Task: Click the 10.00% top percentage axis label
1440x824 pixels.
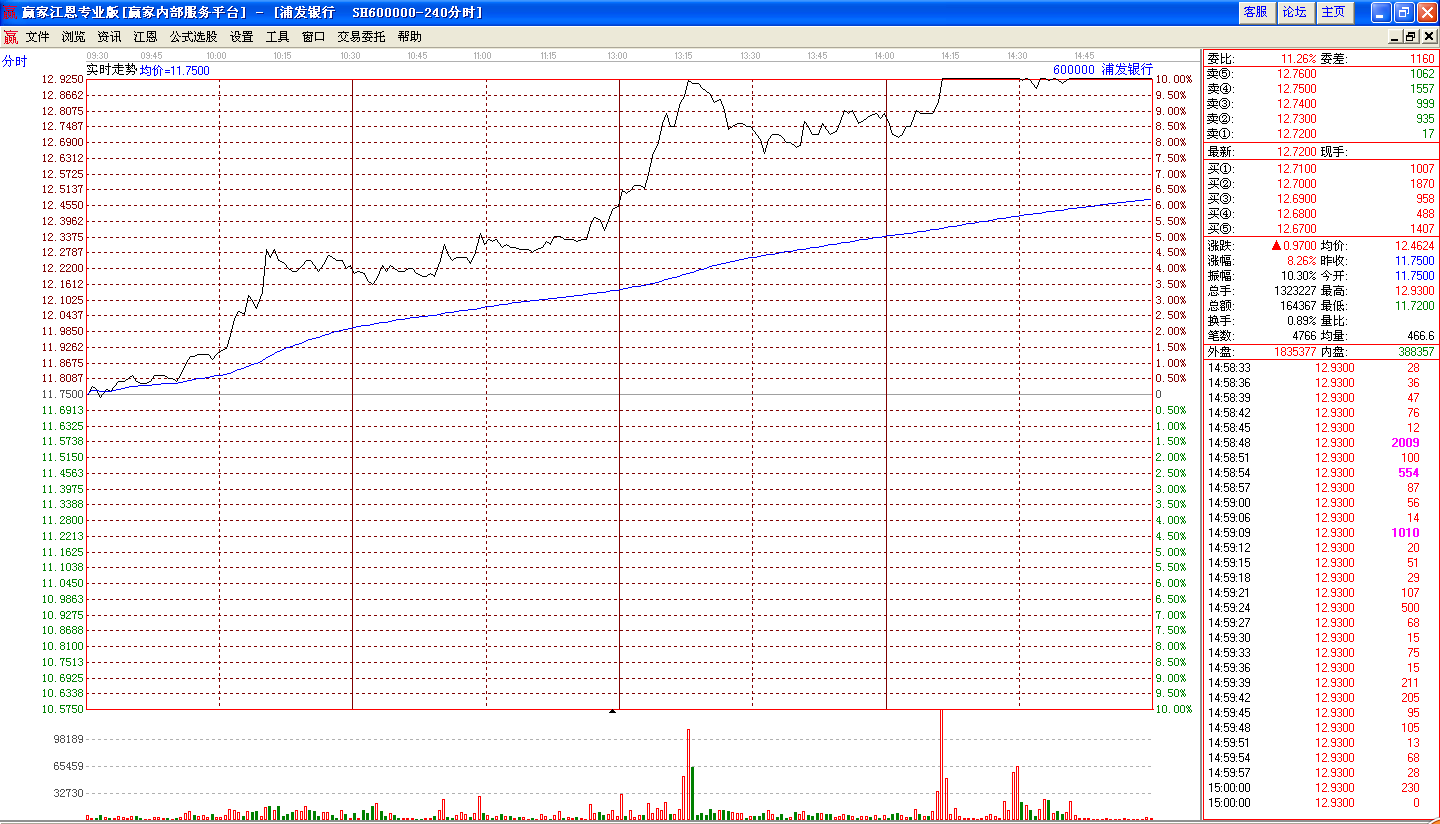Action: tap(1174, 79)
